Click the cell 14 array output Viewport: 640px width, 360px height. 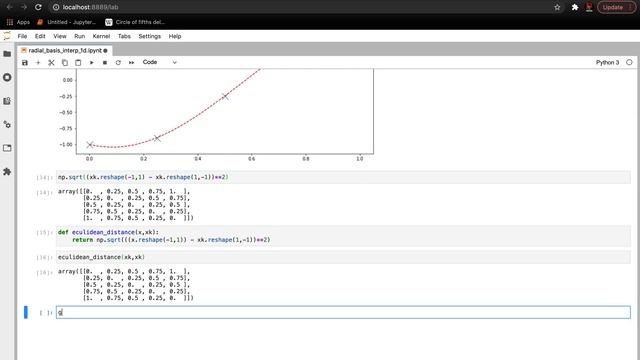coord(126,204)
